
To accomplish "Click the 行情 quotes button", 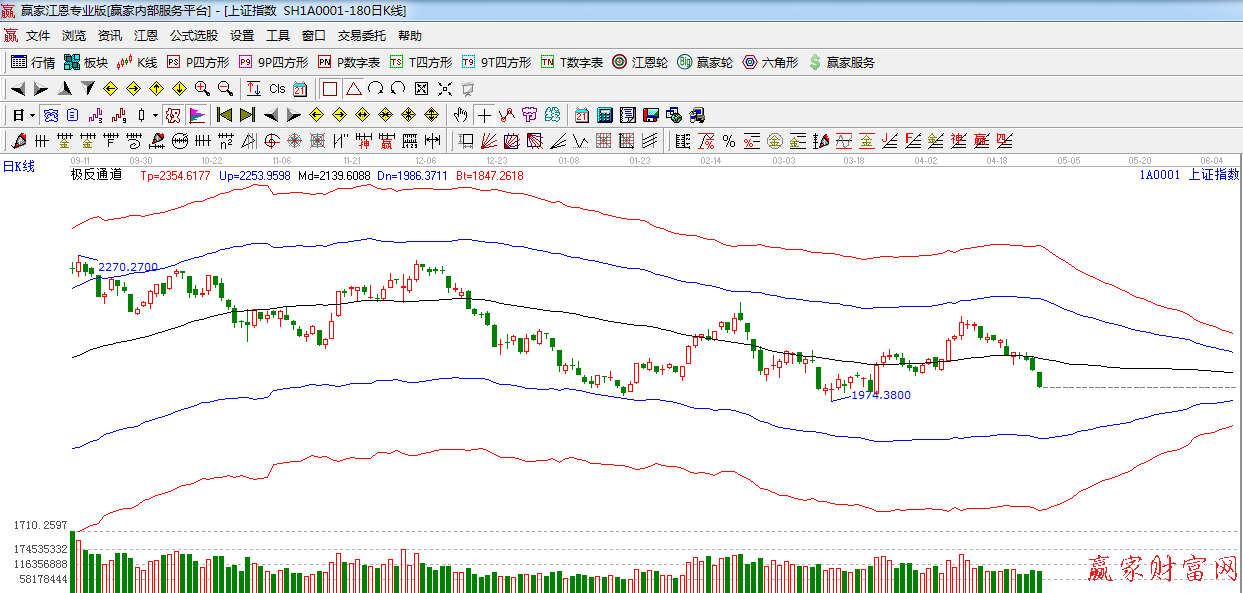I will point(33,62).
